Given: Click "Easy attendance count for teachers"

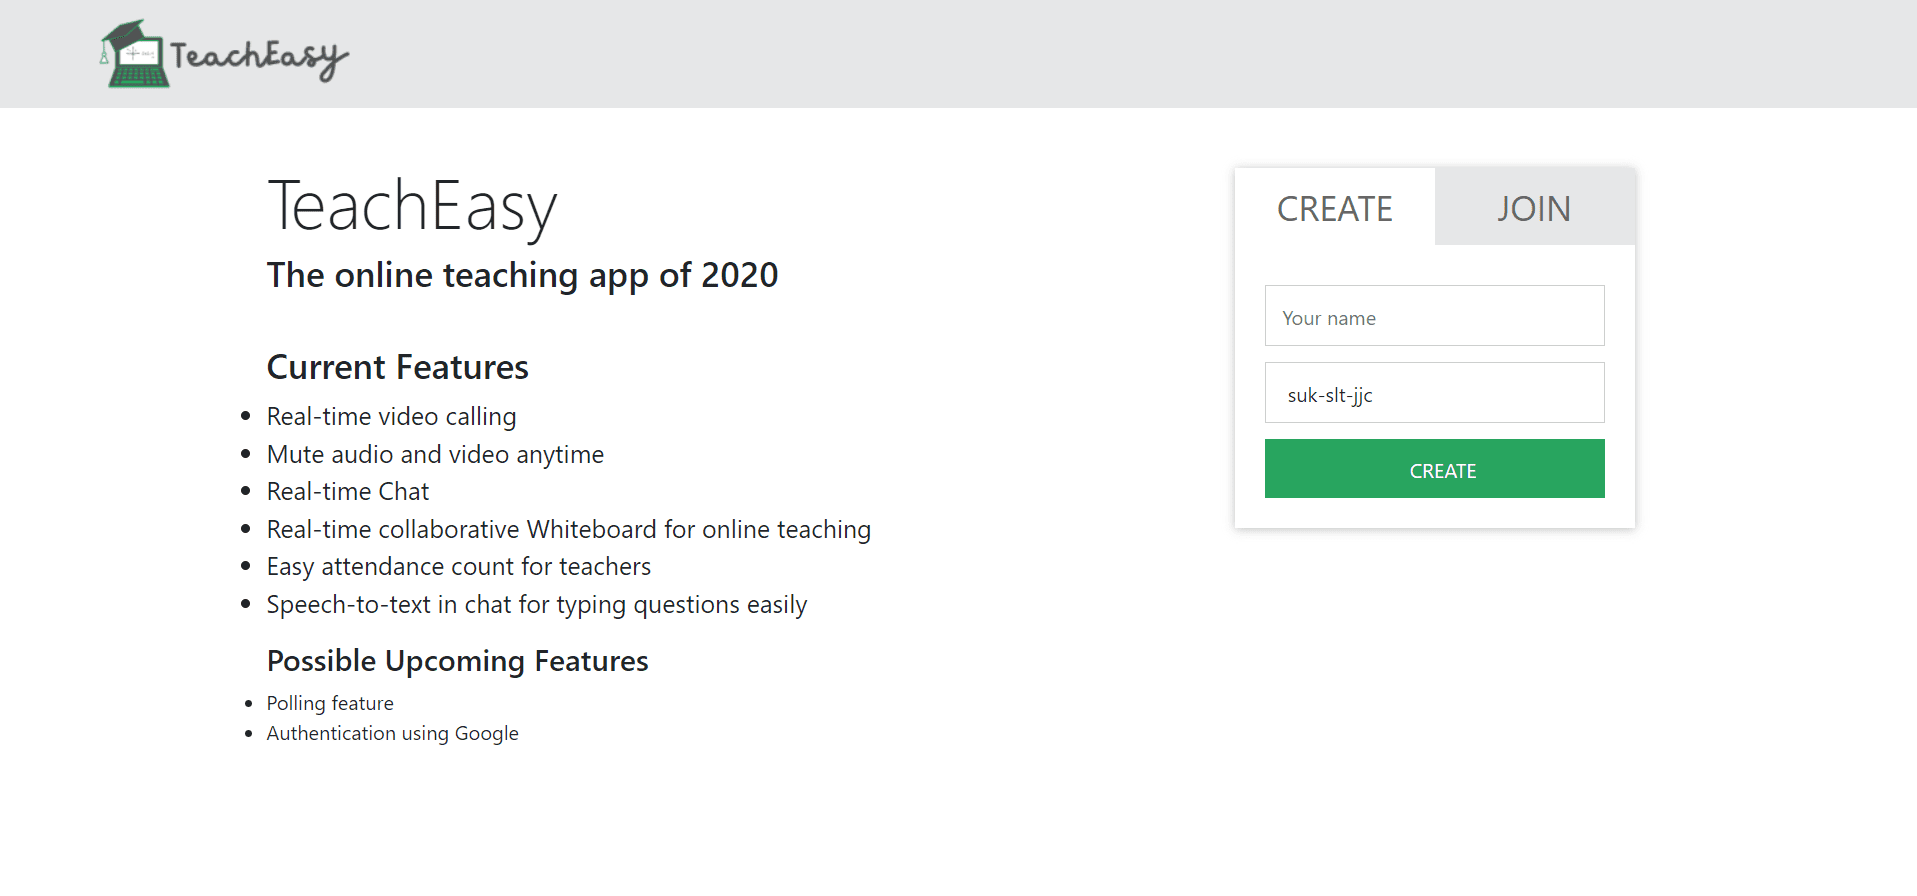Looking at the screenshot, I should click(x=458, y=566).
